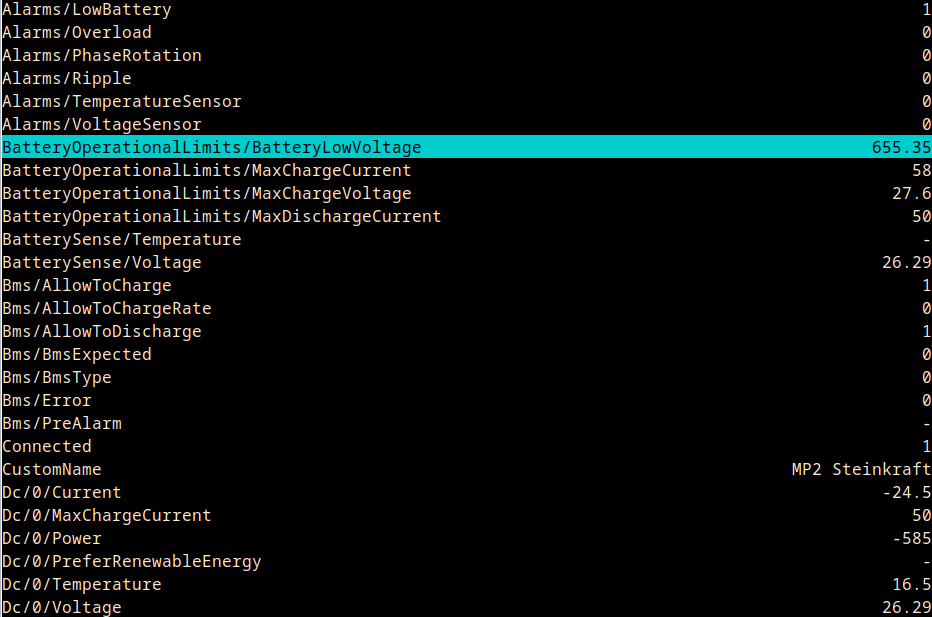Image resolution: width=932 pixels, height=617 pixels.
Task: Select the Dc/0/PreferRenewableEnergy entry
Action: tap(132, 562)
